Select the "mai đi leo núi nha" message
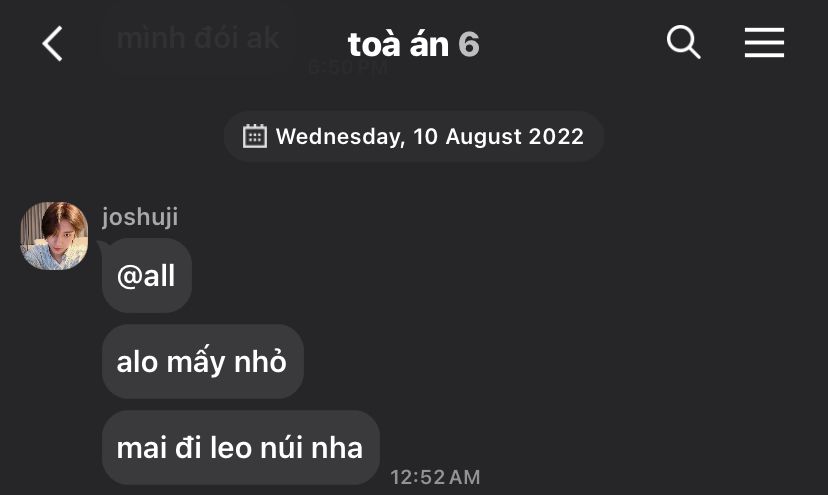Screen dimensions: 828x495 pyautogui.click(x=240, y=447)
